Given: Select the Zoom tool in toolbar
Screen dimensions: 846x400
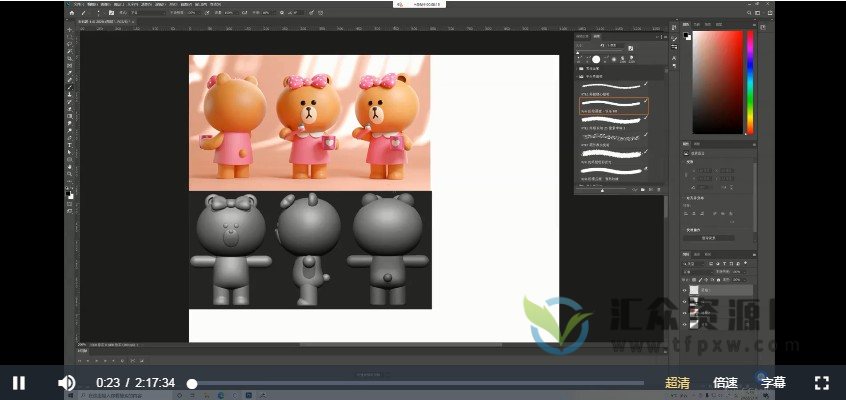Looking at the screenshot, I should tap(70, 174).
